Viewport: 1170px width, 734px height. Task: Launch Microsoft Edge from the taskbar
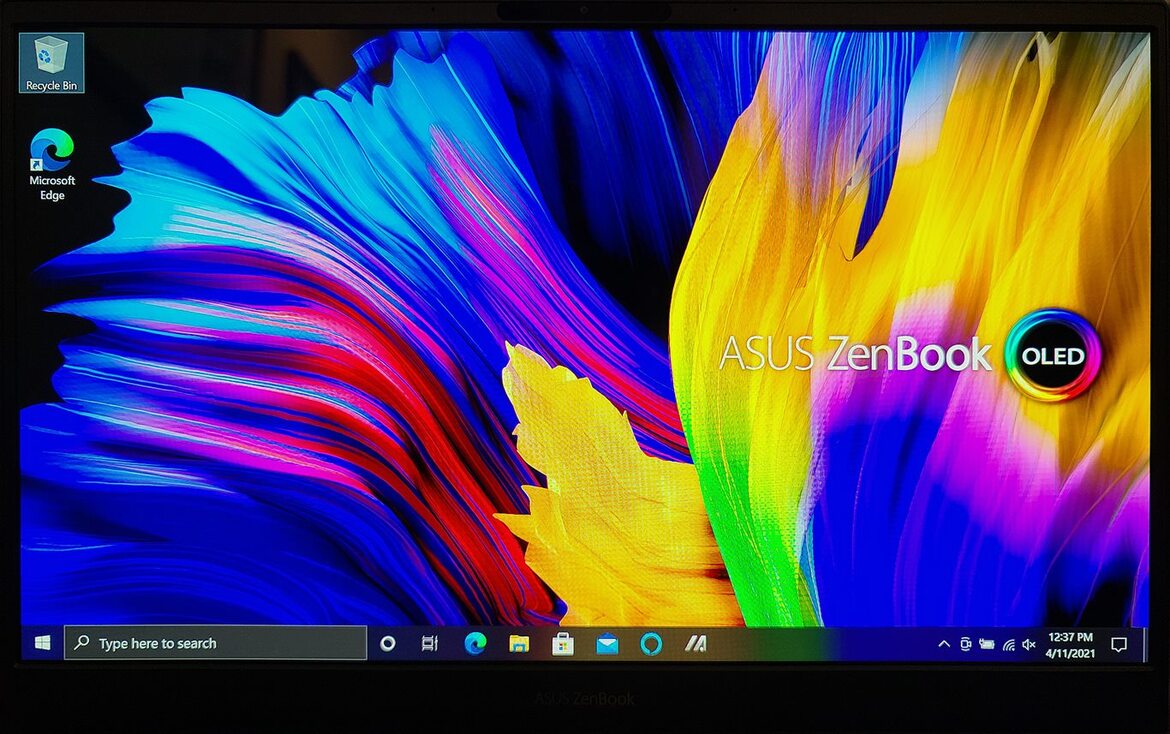(475, 643)
